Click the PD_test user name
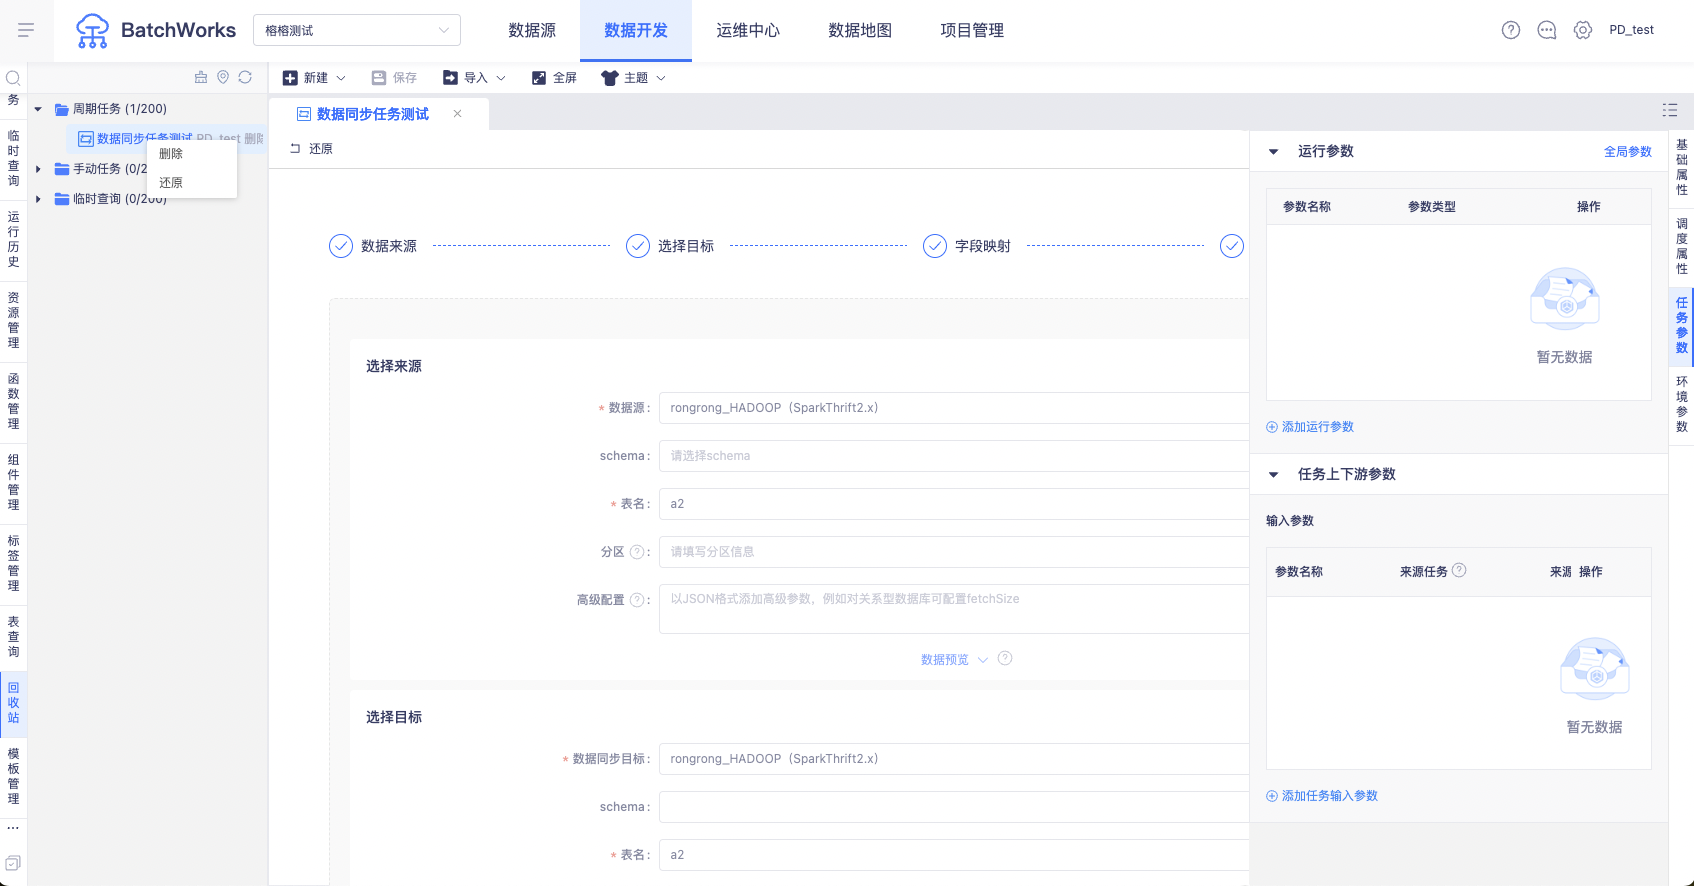This screenshot has width=1694, height=886. pyautogui.click(x=1632, y=30)
